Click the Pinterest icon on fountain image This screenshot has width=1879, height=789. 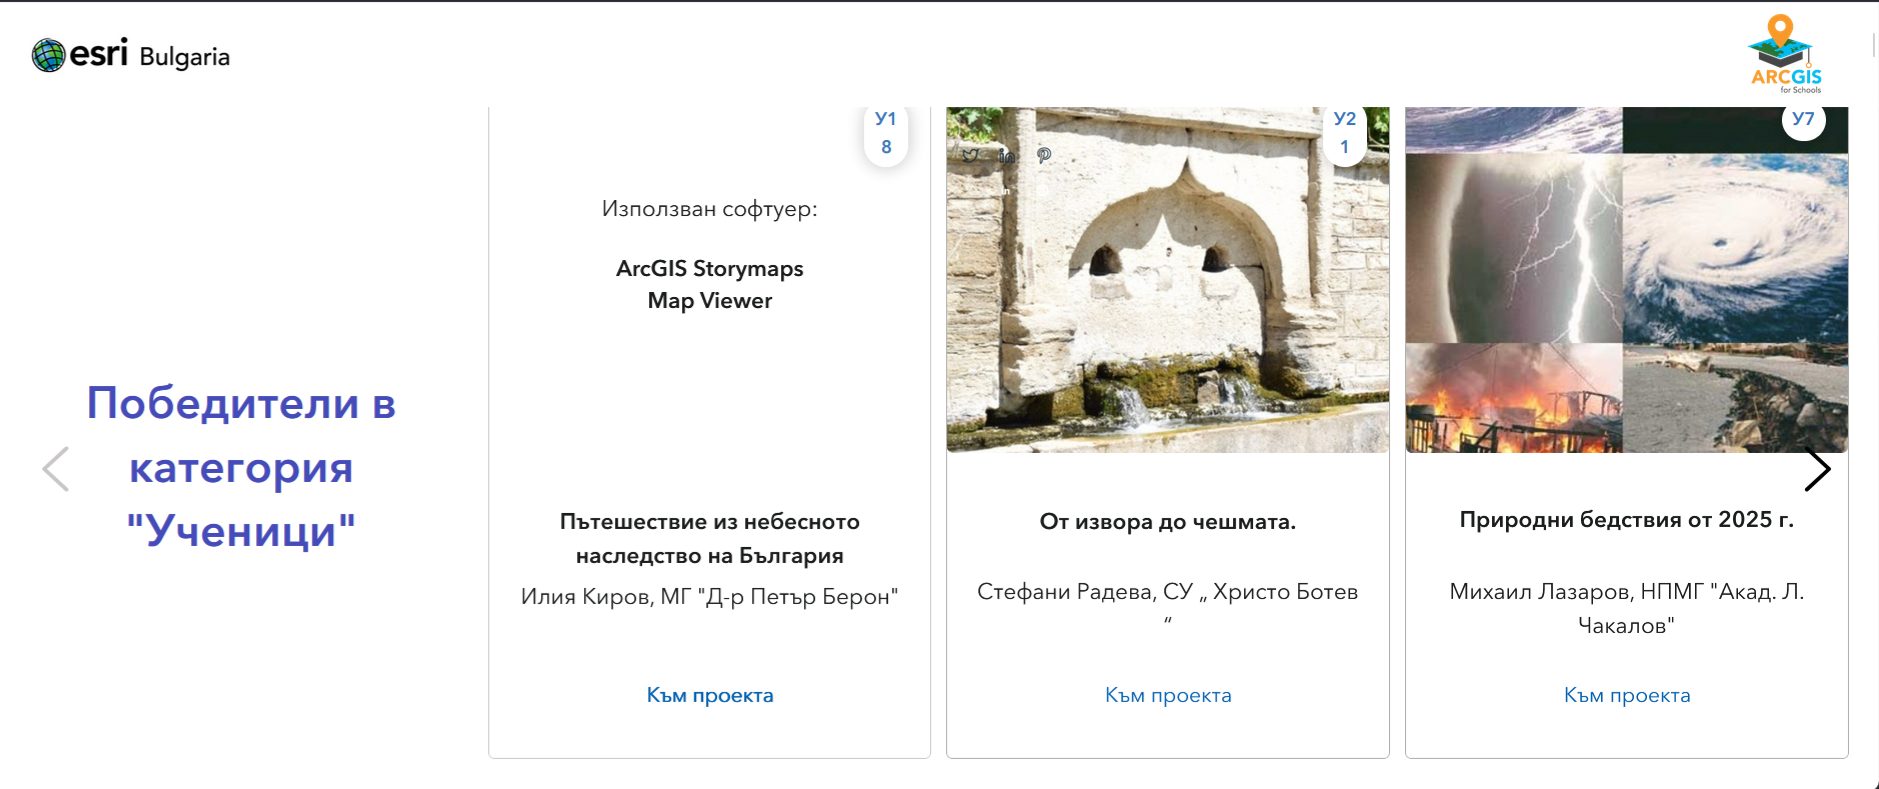pyautogui.click(x=1044, y=155)
